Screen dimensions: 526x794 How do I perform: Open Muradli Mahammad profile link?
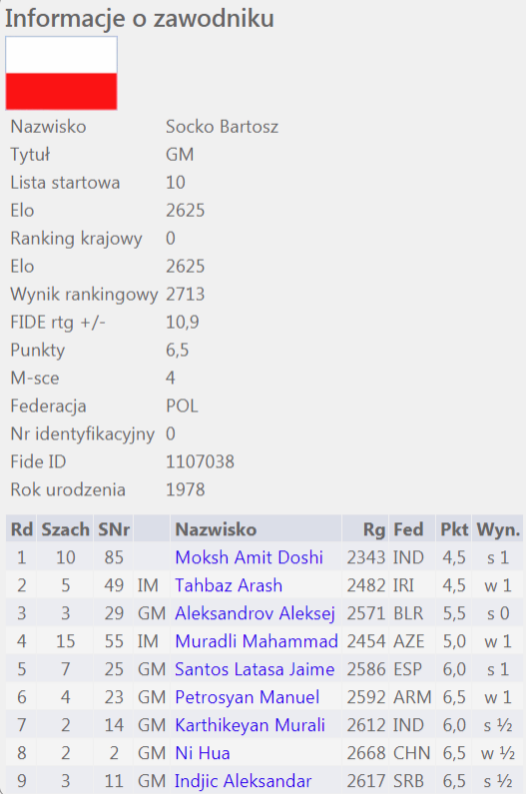coord(257,641)
